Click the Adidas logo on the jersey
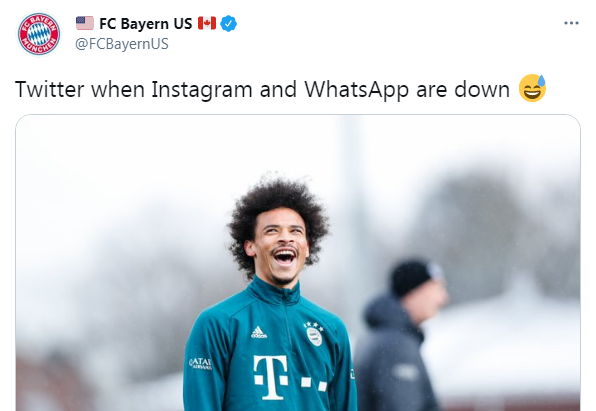This screenshot has width=596, height=411. coord(258,332)
